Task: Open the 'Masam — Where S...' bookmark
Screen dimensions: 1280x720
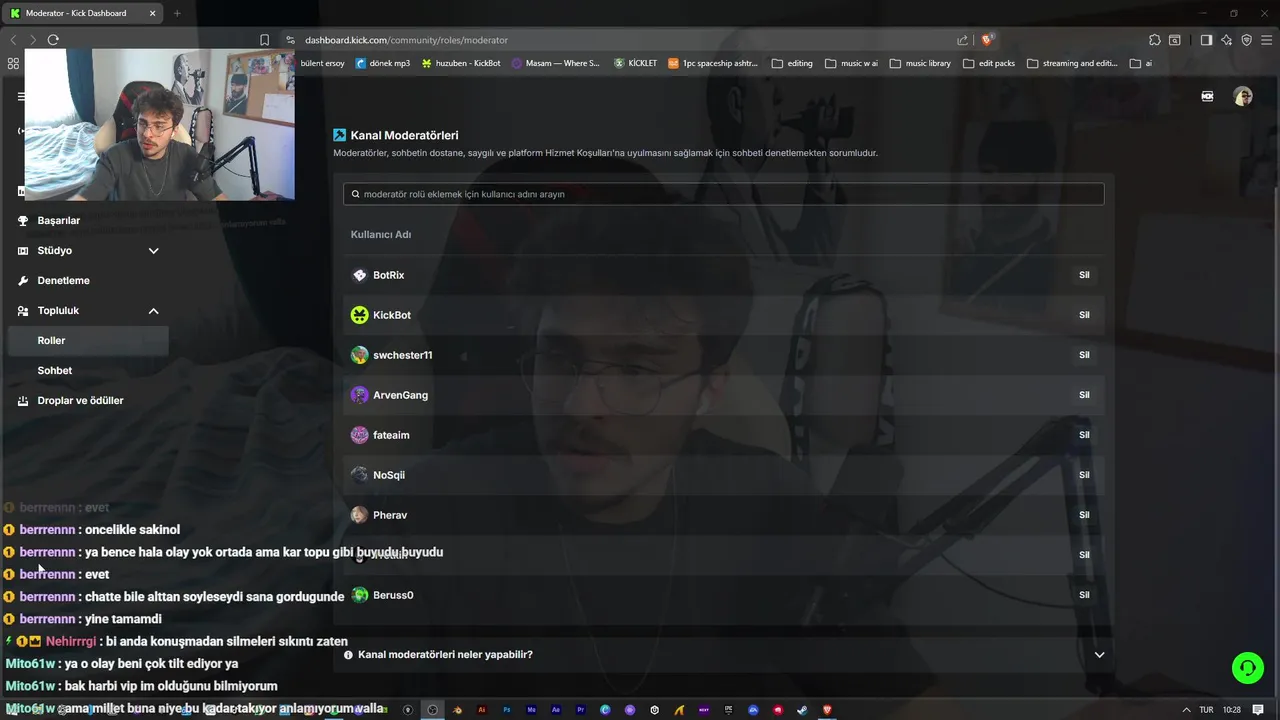Action: pos(556,63)
